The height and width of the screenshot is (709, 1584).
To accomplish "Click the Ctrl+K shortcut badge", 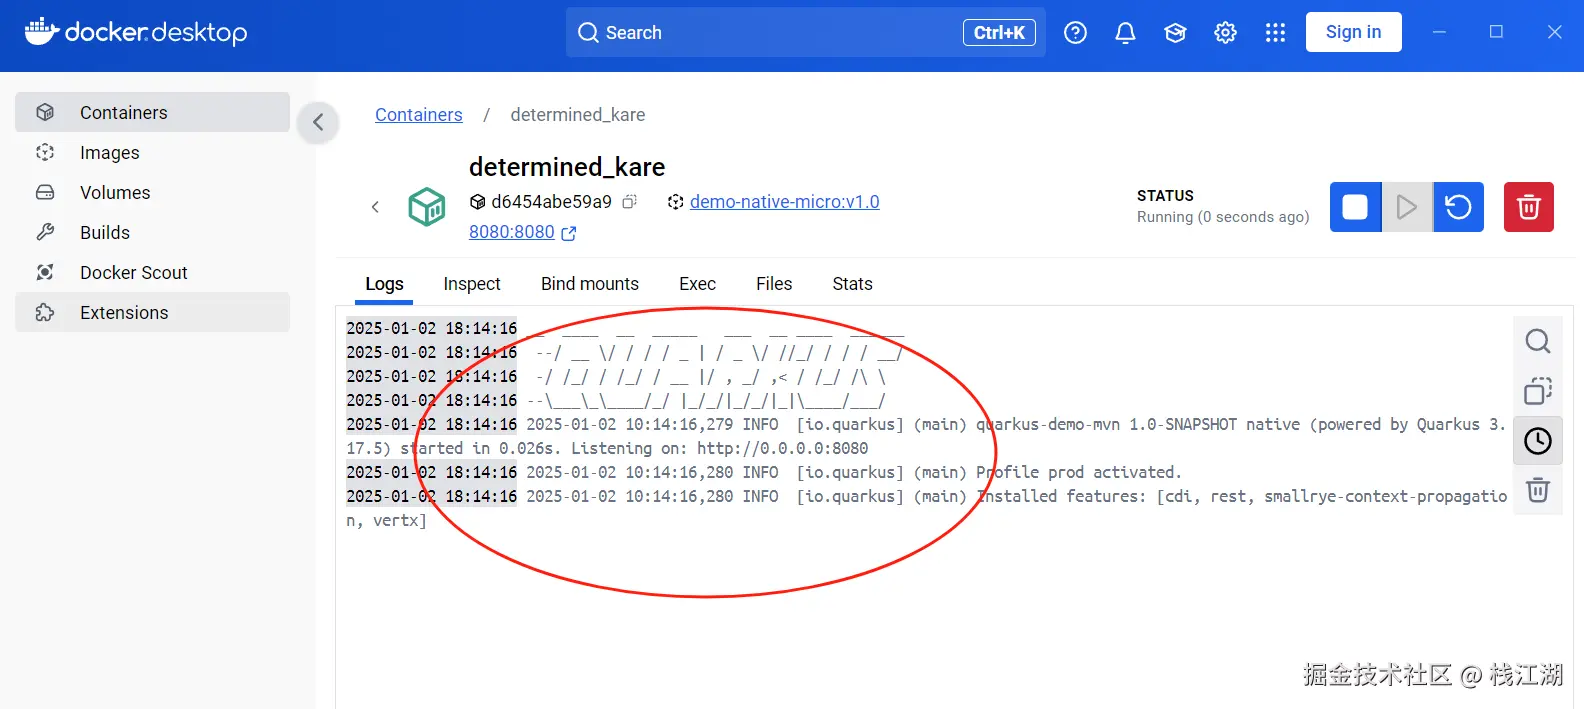I will [x=999, y=33].
